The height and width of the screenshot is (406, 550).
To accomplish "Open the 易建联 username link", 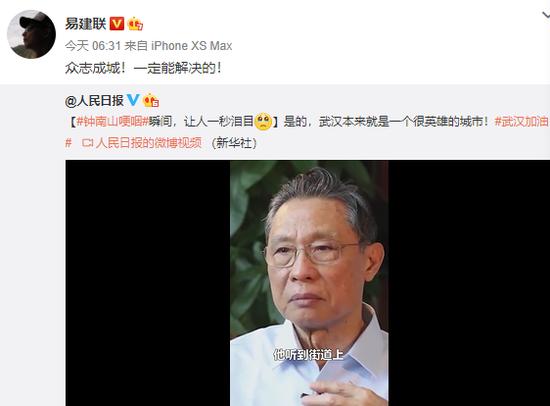I will (x=86, y=24).
